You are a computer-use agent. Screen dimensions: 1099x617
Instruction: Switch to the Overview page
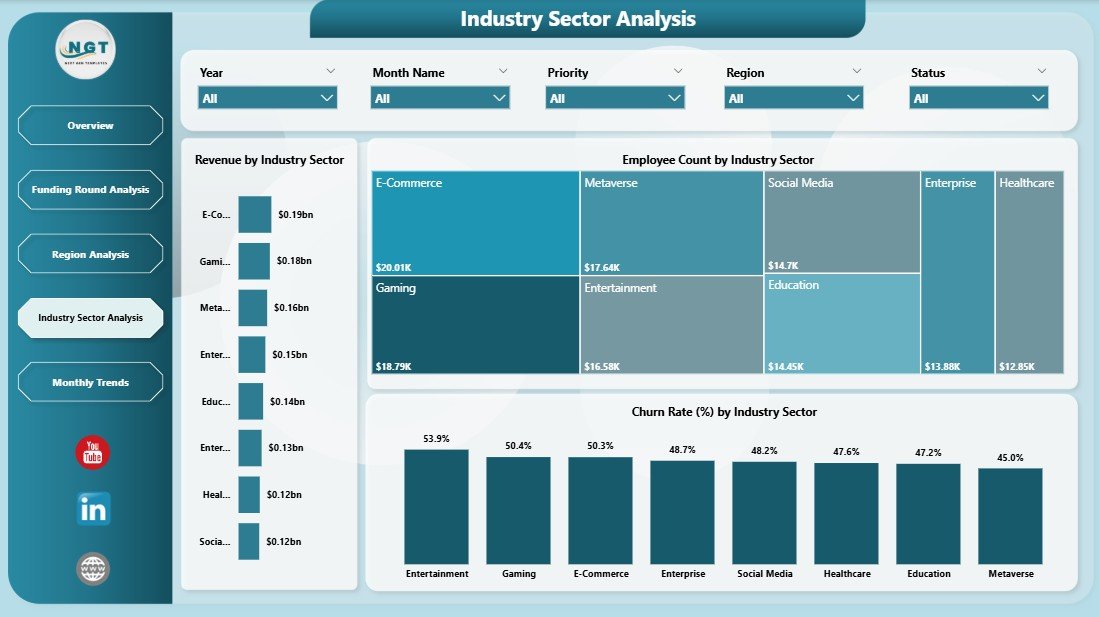coord(90,125)
